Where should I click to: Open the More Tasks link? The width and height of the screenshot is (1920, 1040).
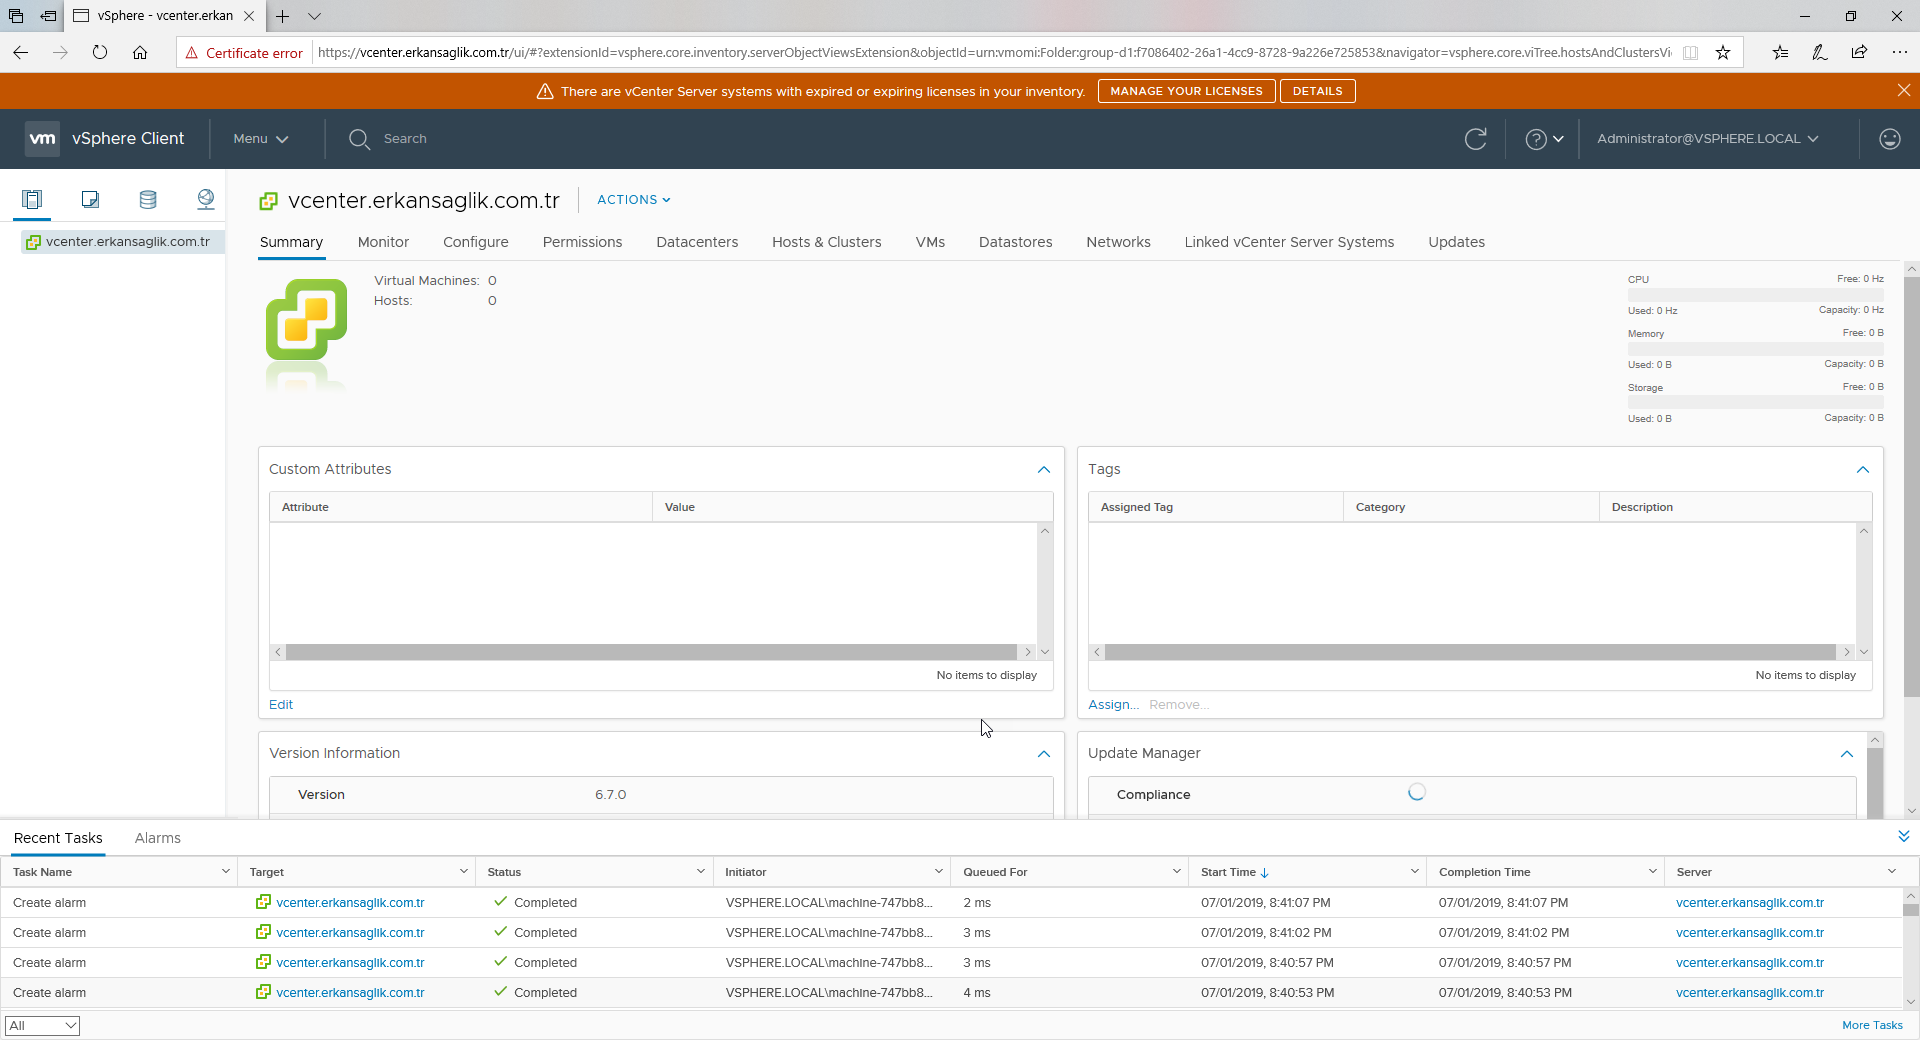tap(1872, 1025)
